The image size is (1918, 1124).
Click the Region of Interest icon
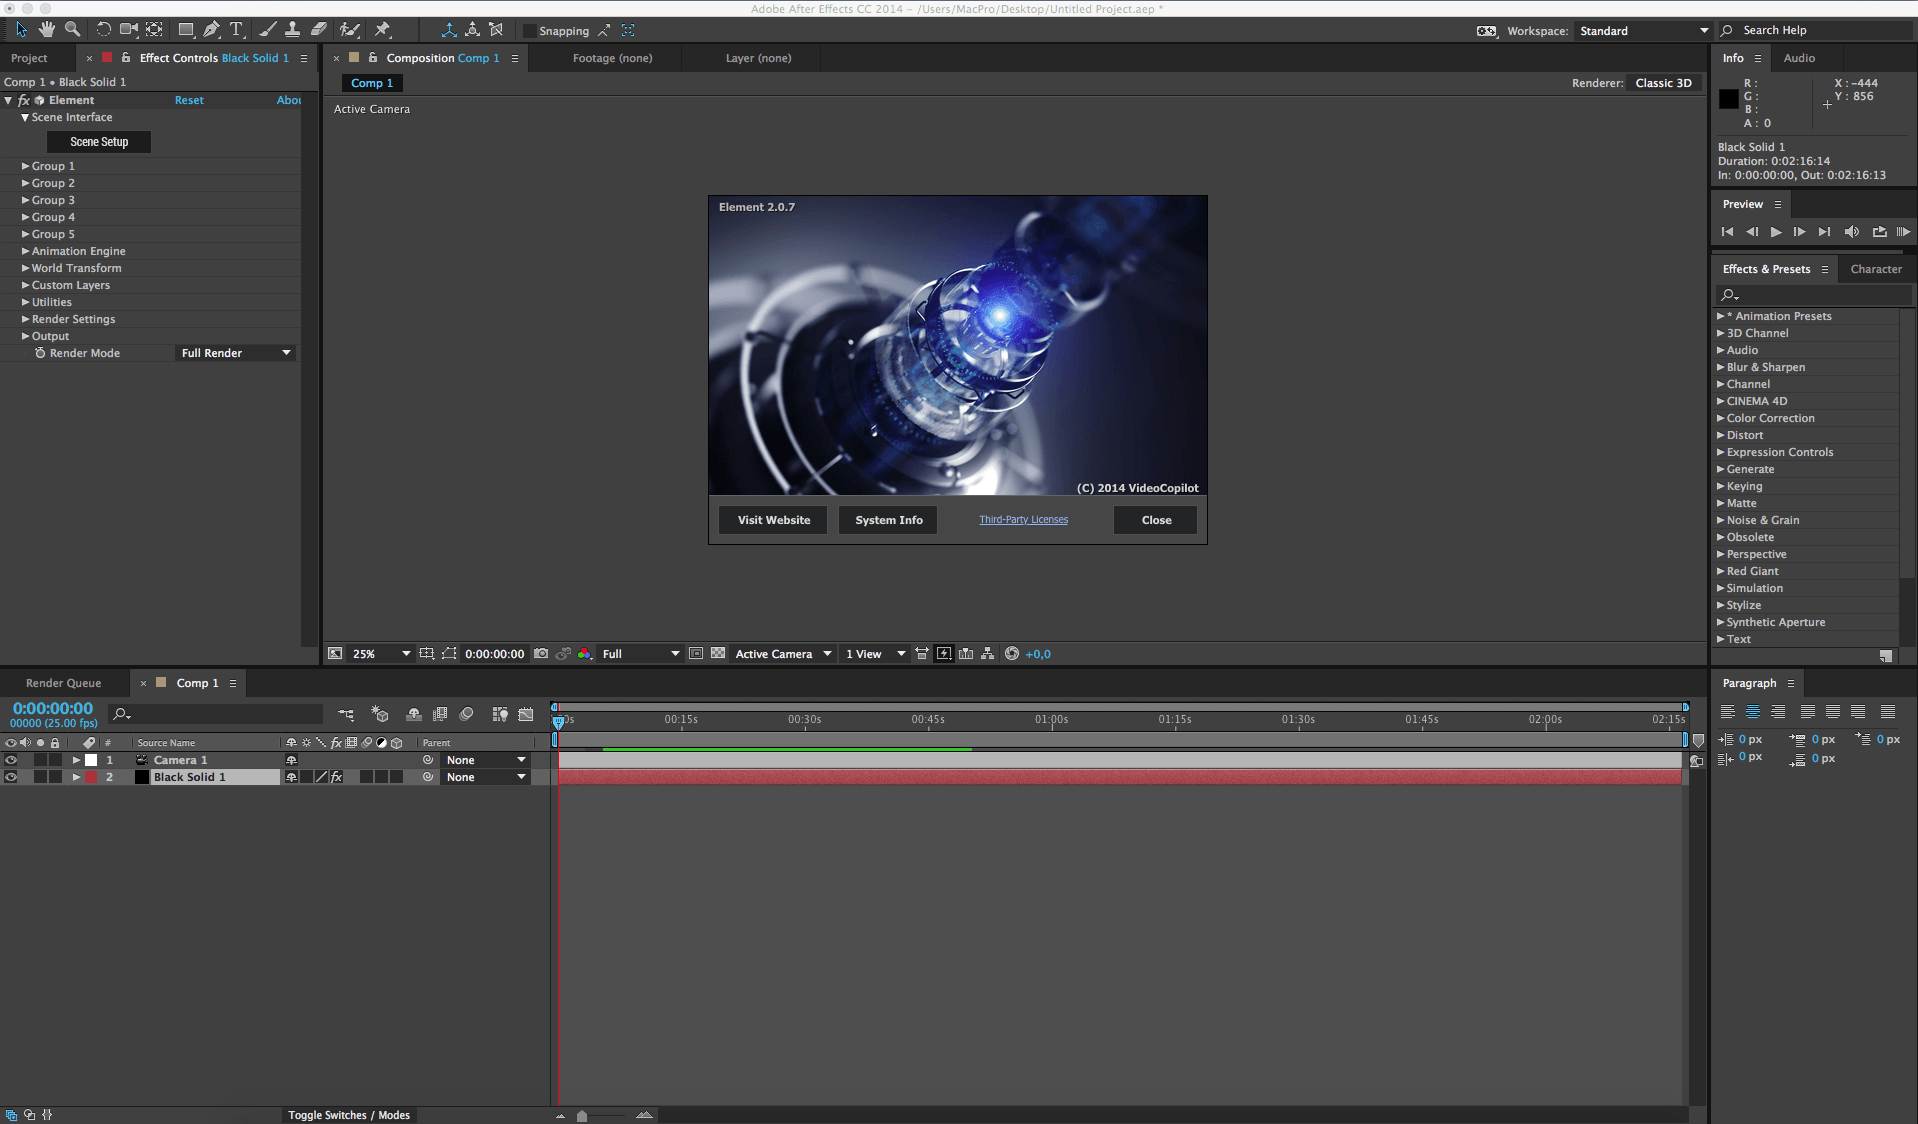pos(696,654)
